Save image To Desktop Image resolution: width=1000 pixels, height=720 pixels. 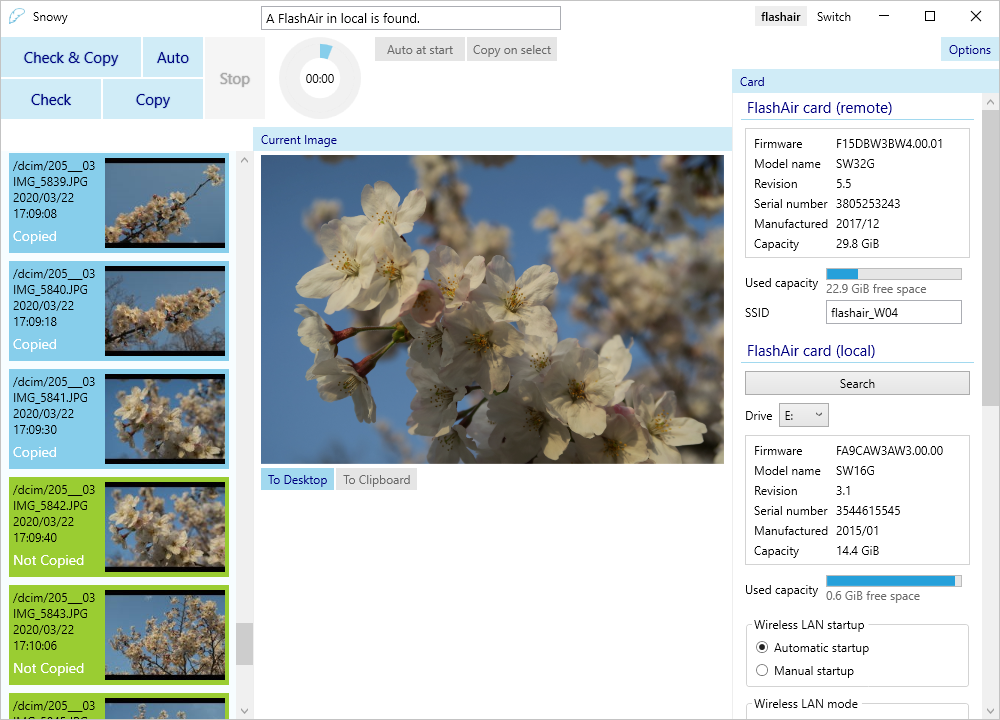[x=297, y=480]
